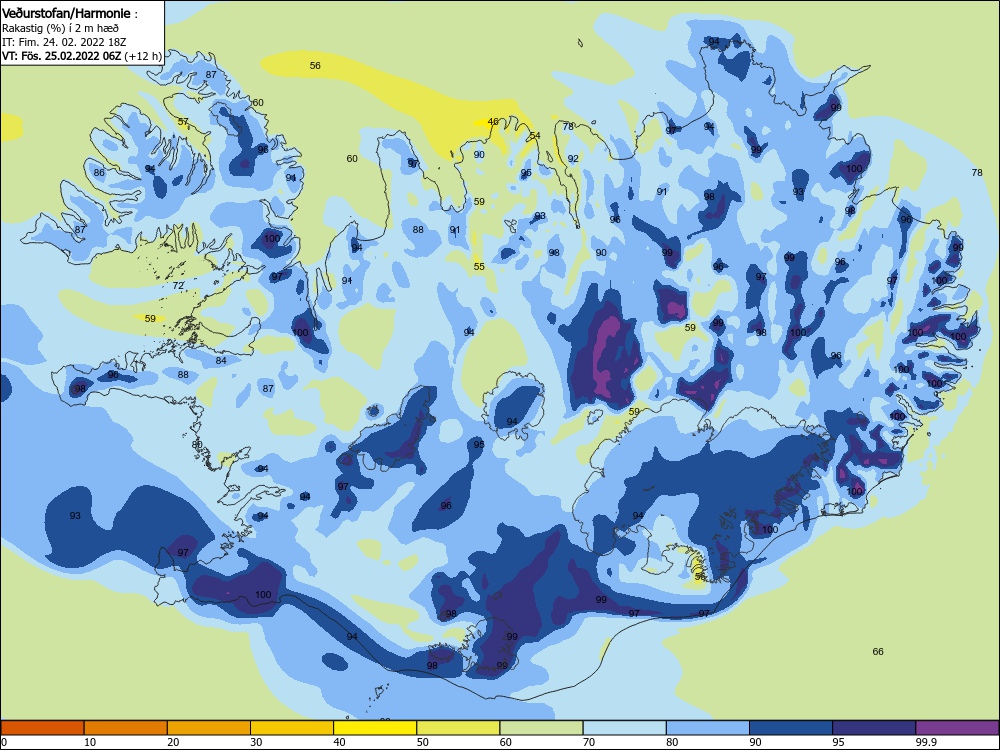
Task: Click the humidity value '92' on the map
Action: pos(573,159)
